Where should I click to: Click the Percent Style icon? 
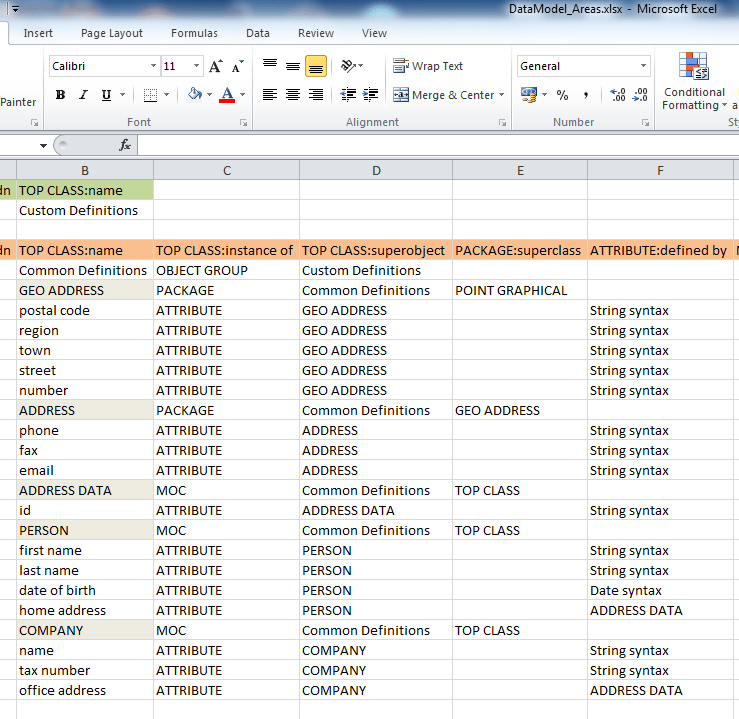[x=562, y=95]
